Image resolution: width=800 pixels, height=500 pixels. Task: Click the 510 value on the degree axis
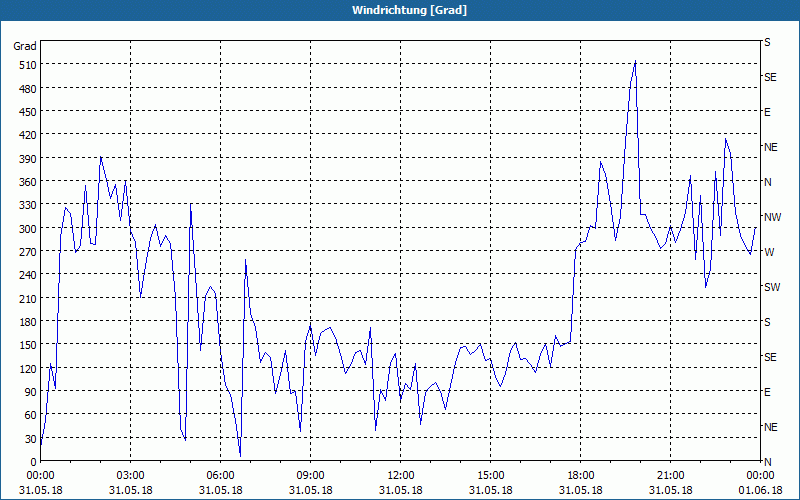pos(28,65)
